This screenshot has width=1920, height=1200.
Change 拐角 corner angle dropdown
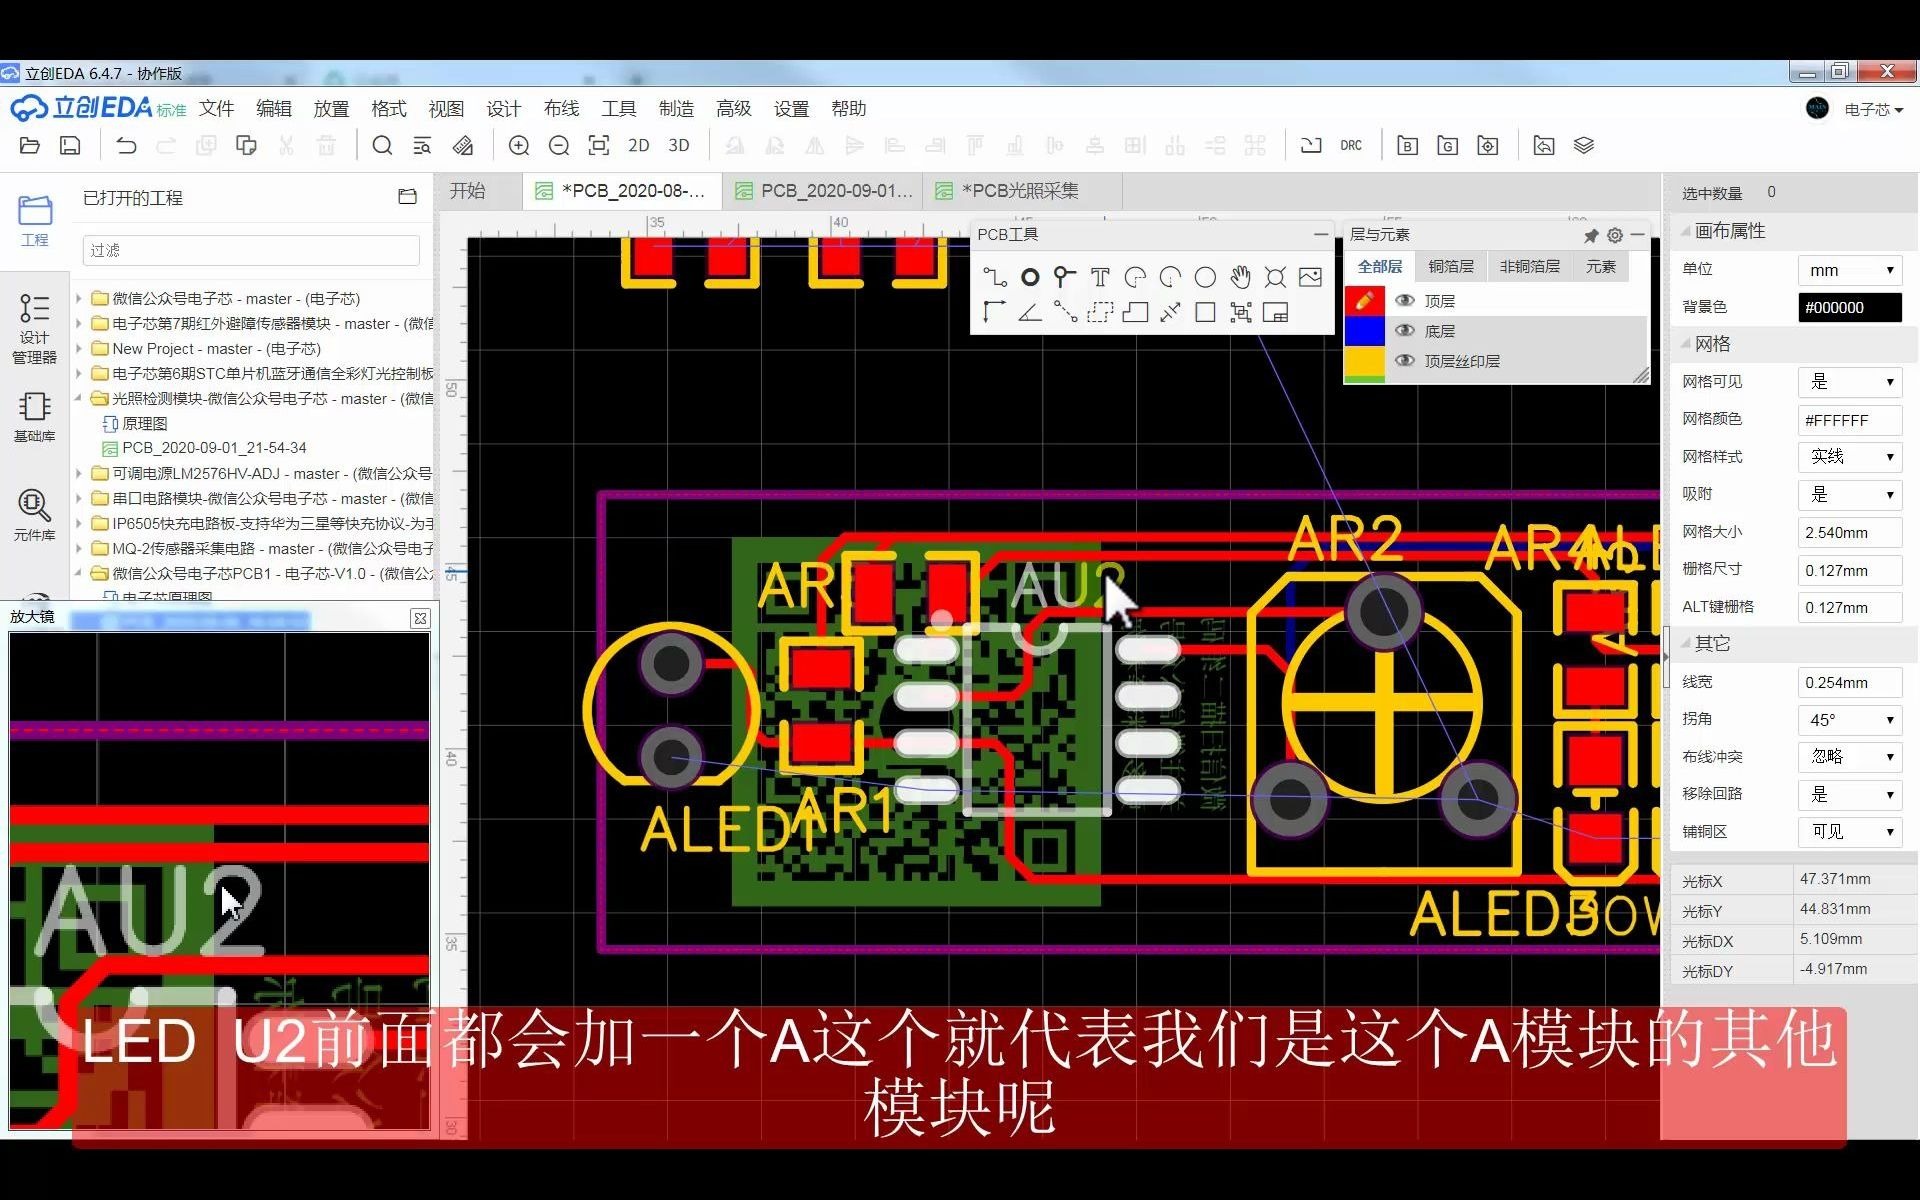1849,719
